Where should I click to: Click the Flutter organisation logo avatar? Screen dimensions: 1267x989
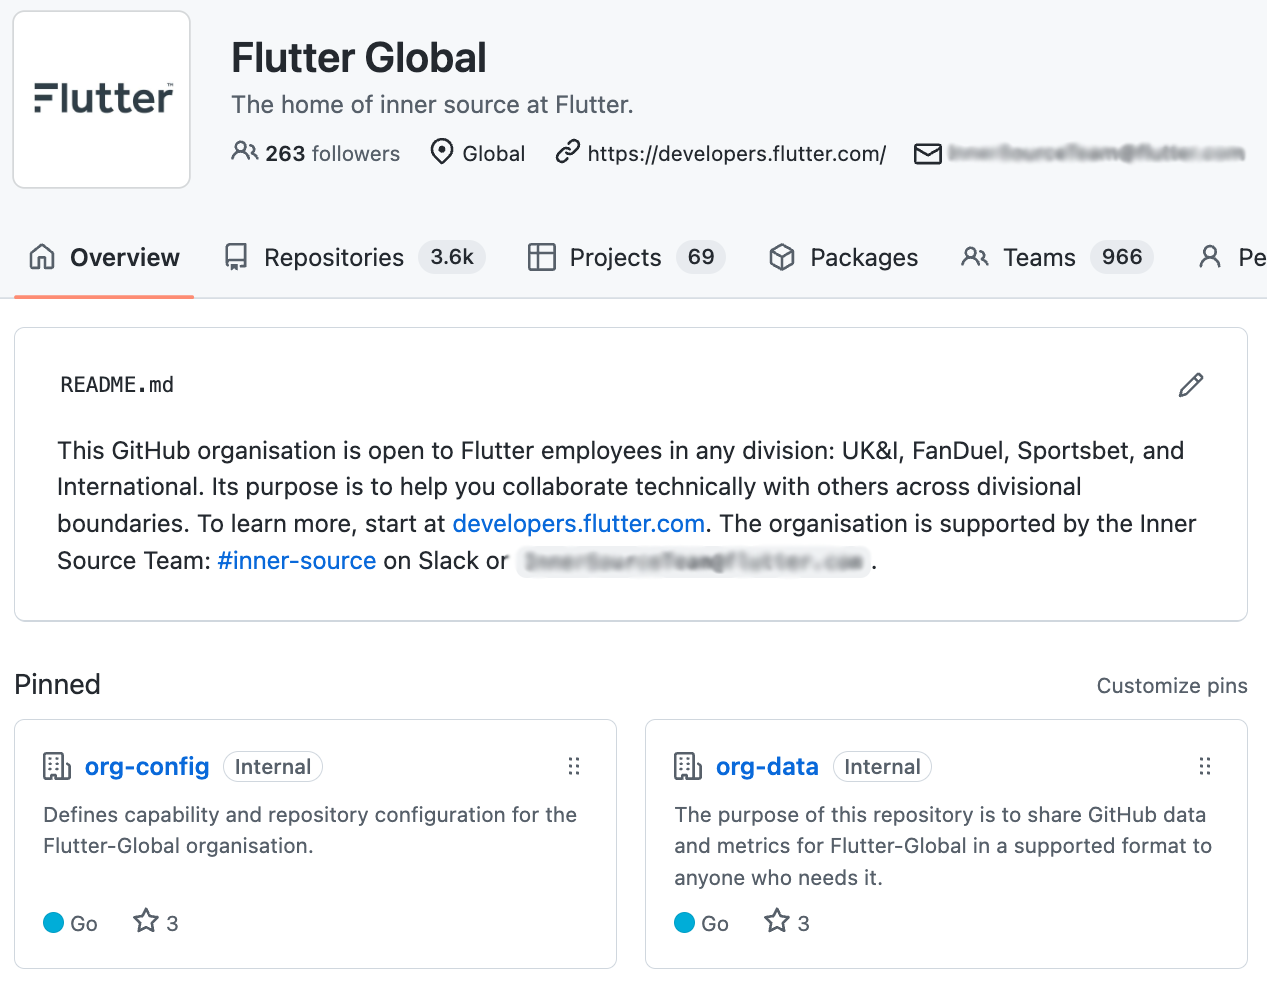101,99
